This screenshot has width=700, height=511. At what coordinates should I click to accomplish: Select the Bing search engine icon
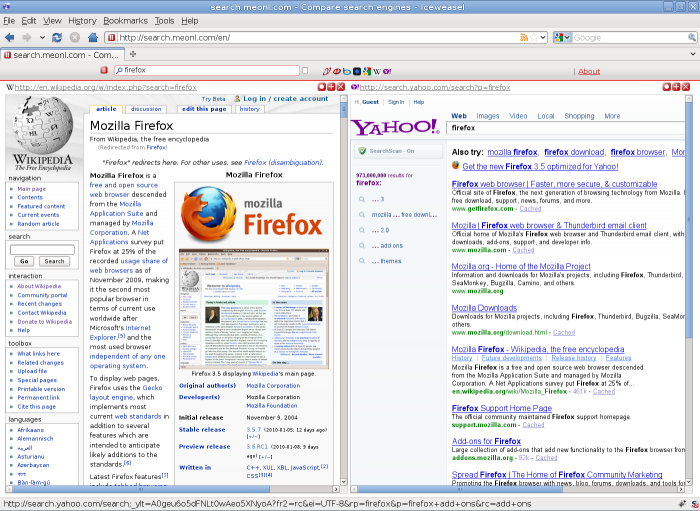pos(347,71)
